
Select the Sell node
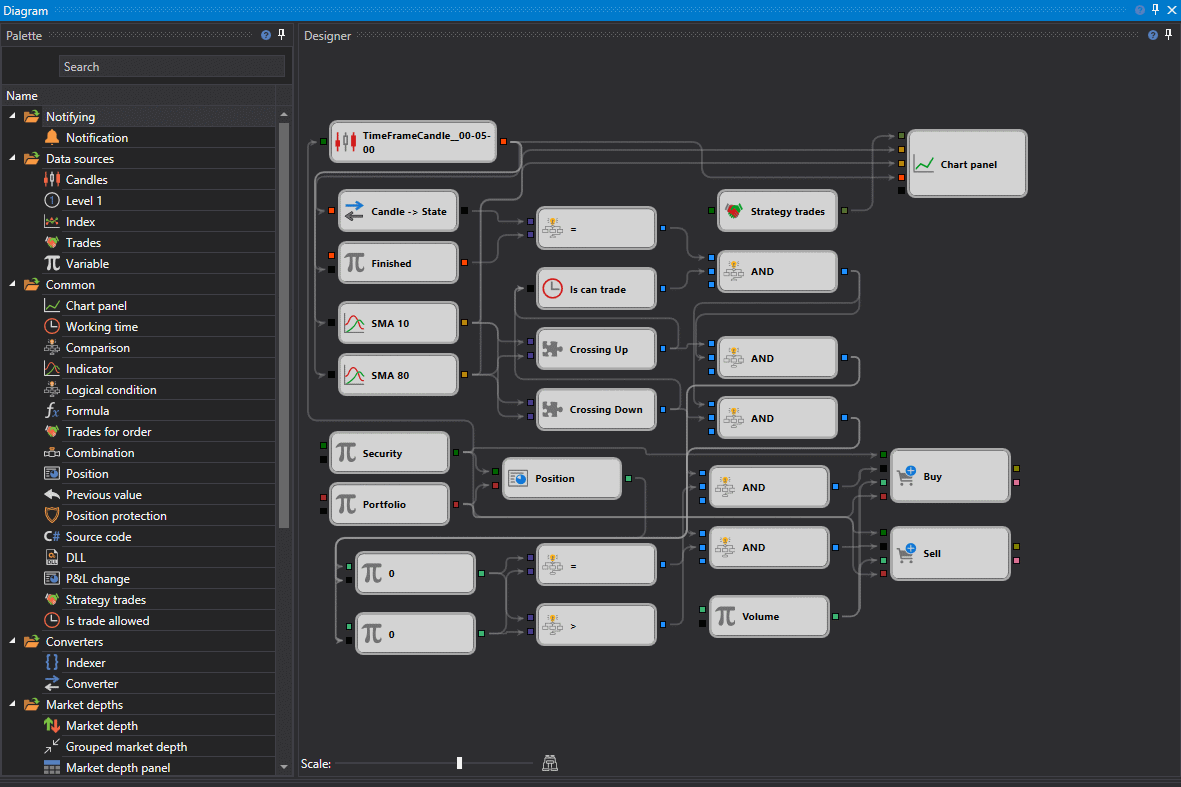[951, 554]
